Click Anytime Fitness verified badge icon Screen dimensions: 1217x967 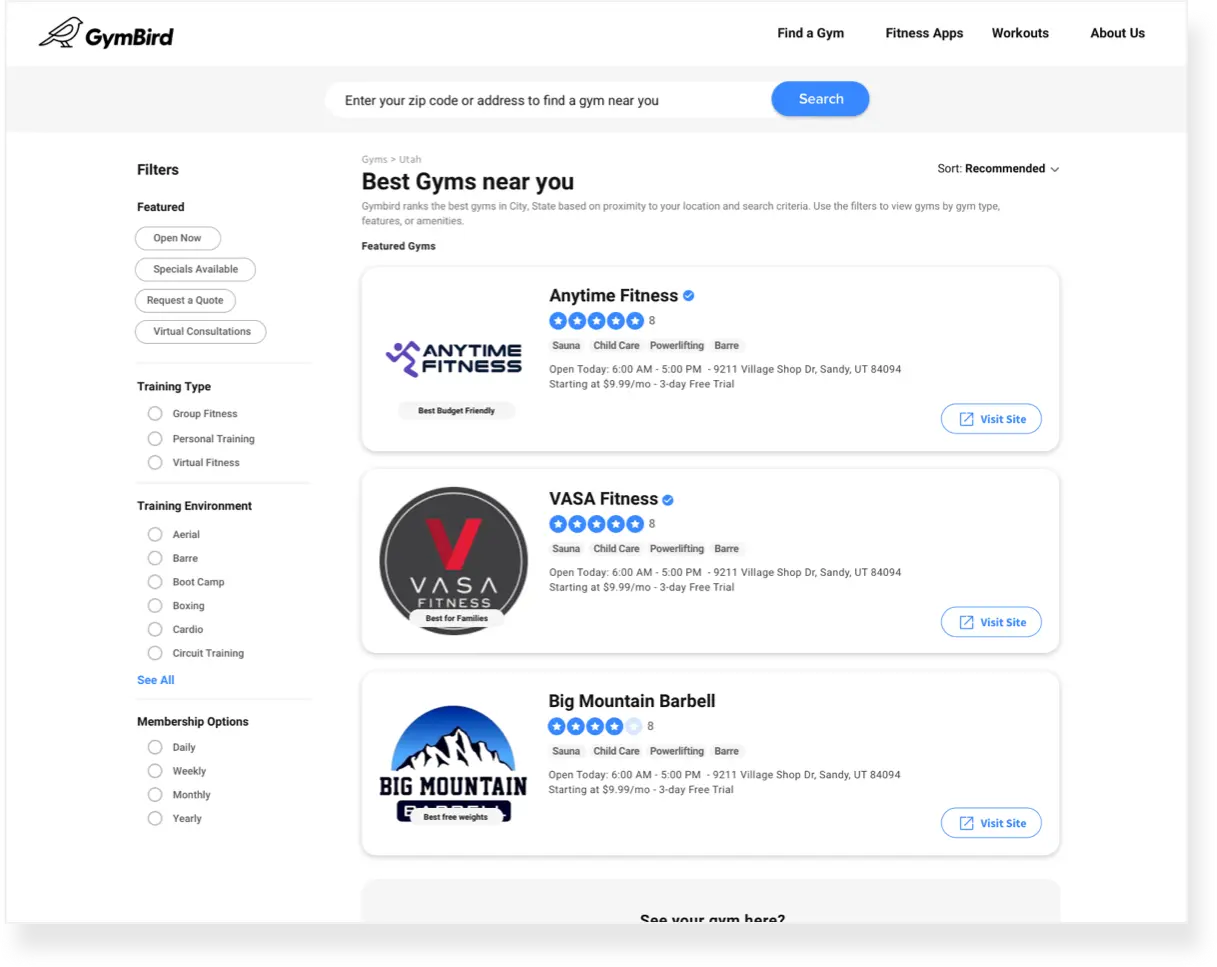[689, 296]
